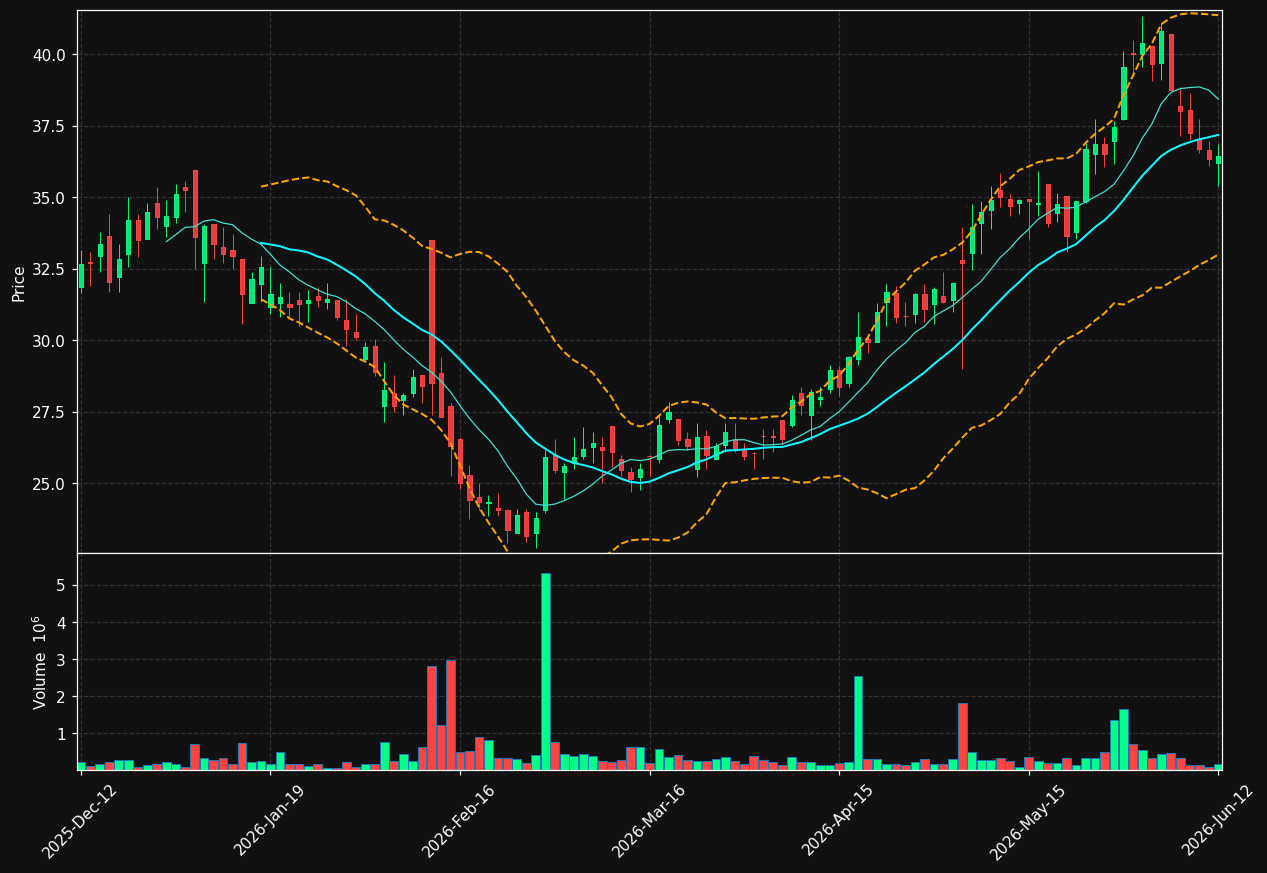Viewport: 1267px width, 873px height.
Task: Click the Volume 10⁶ axis title
Action: [x=40, y=662]
